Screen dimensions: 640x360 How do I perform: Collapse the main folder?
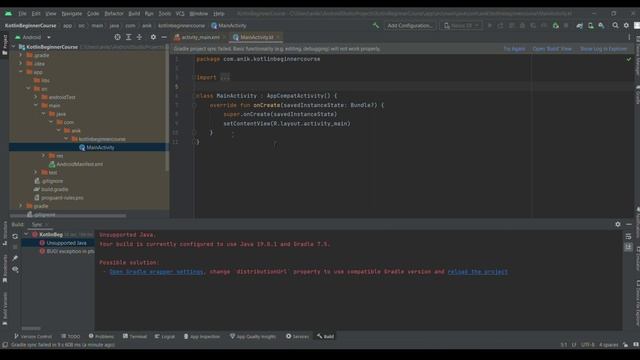(x=36, y=105)
